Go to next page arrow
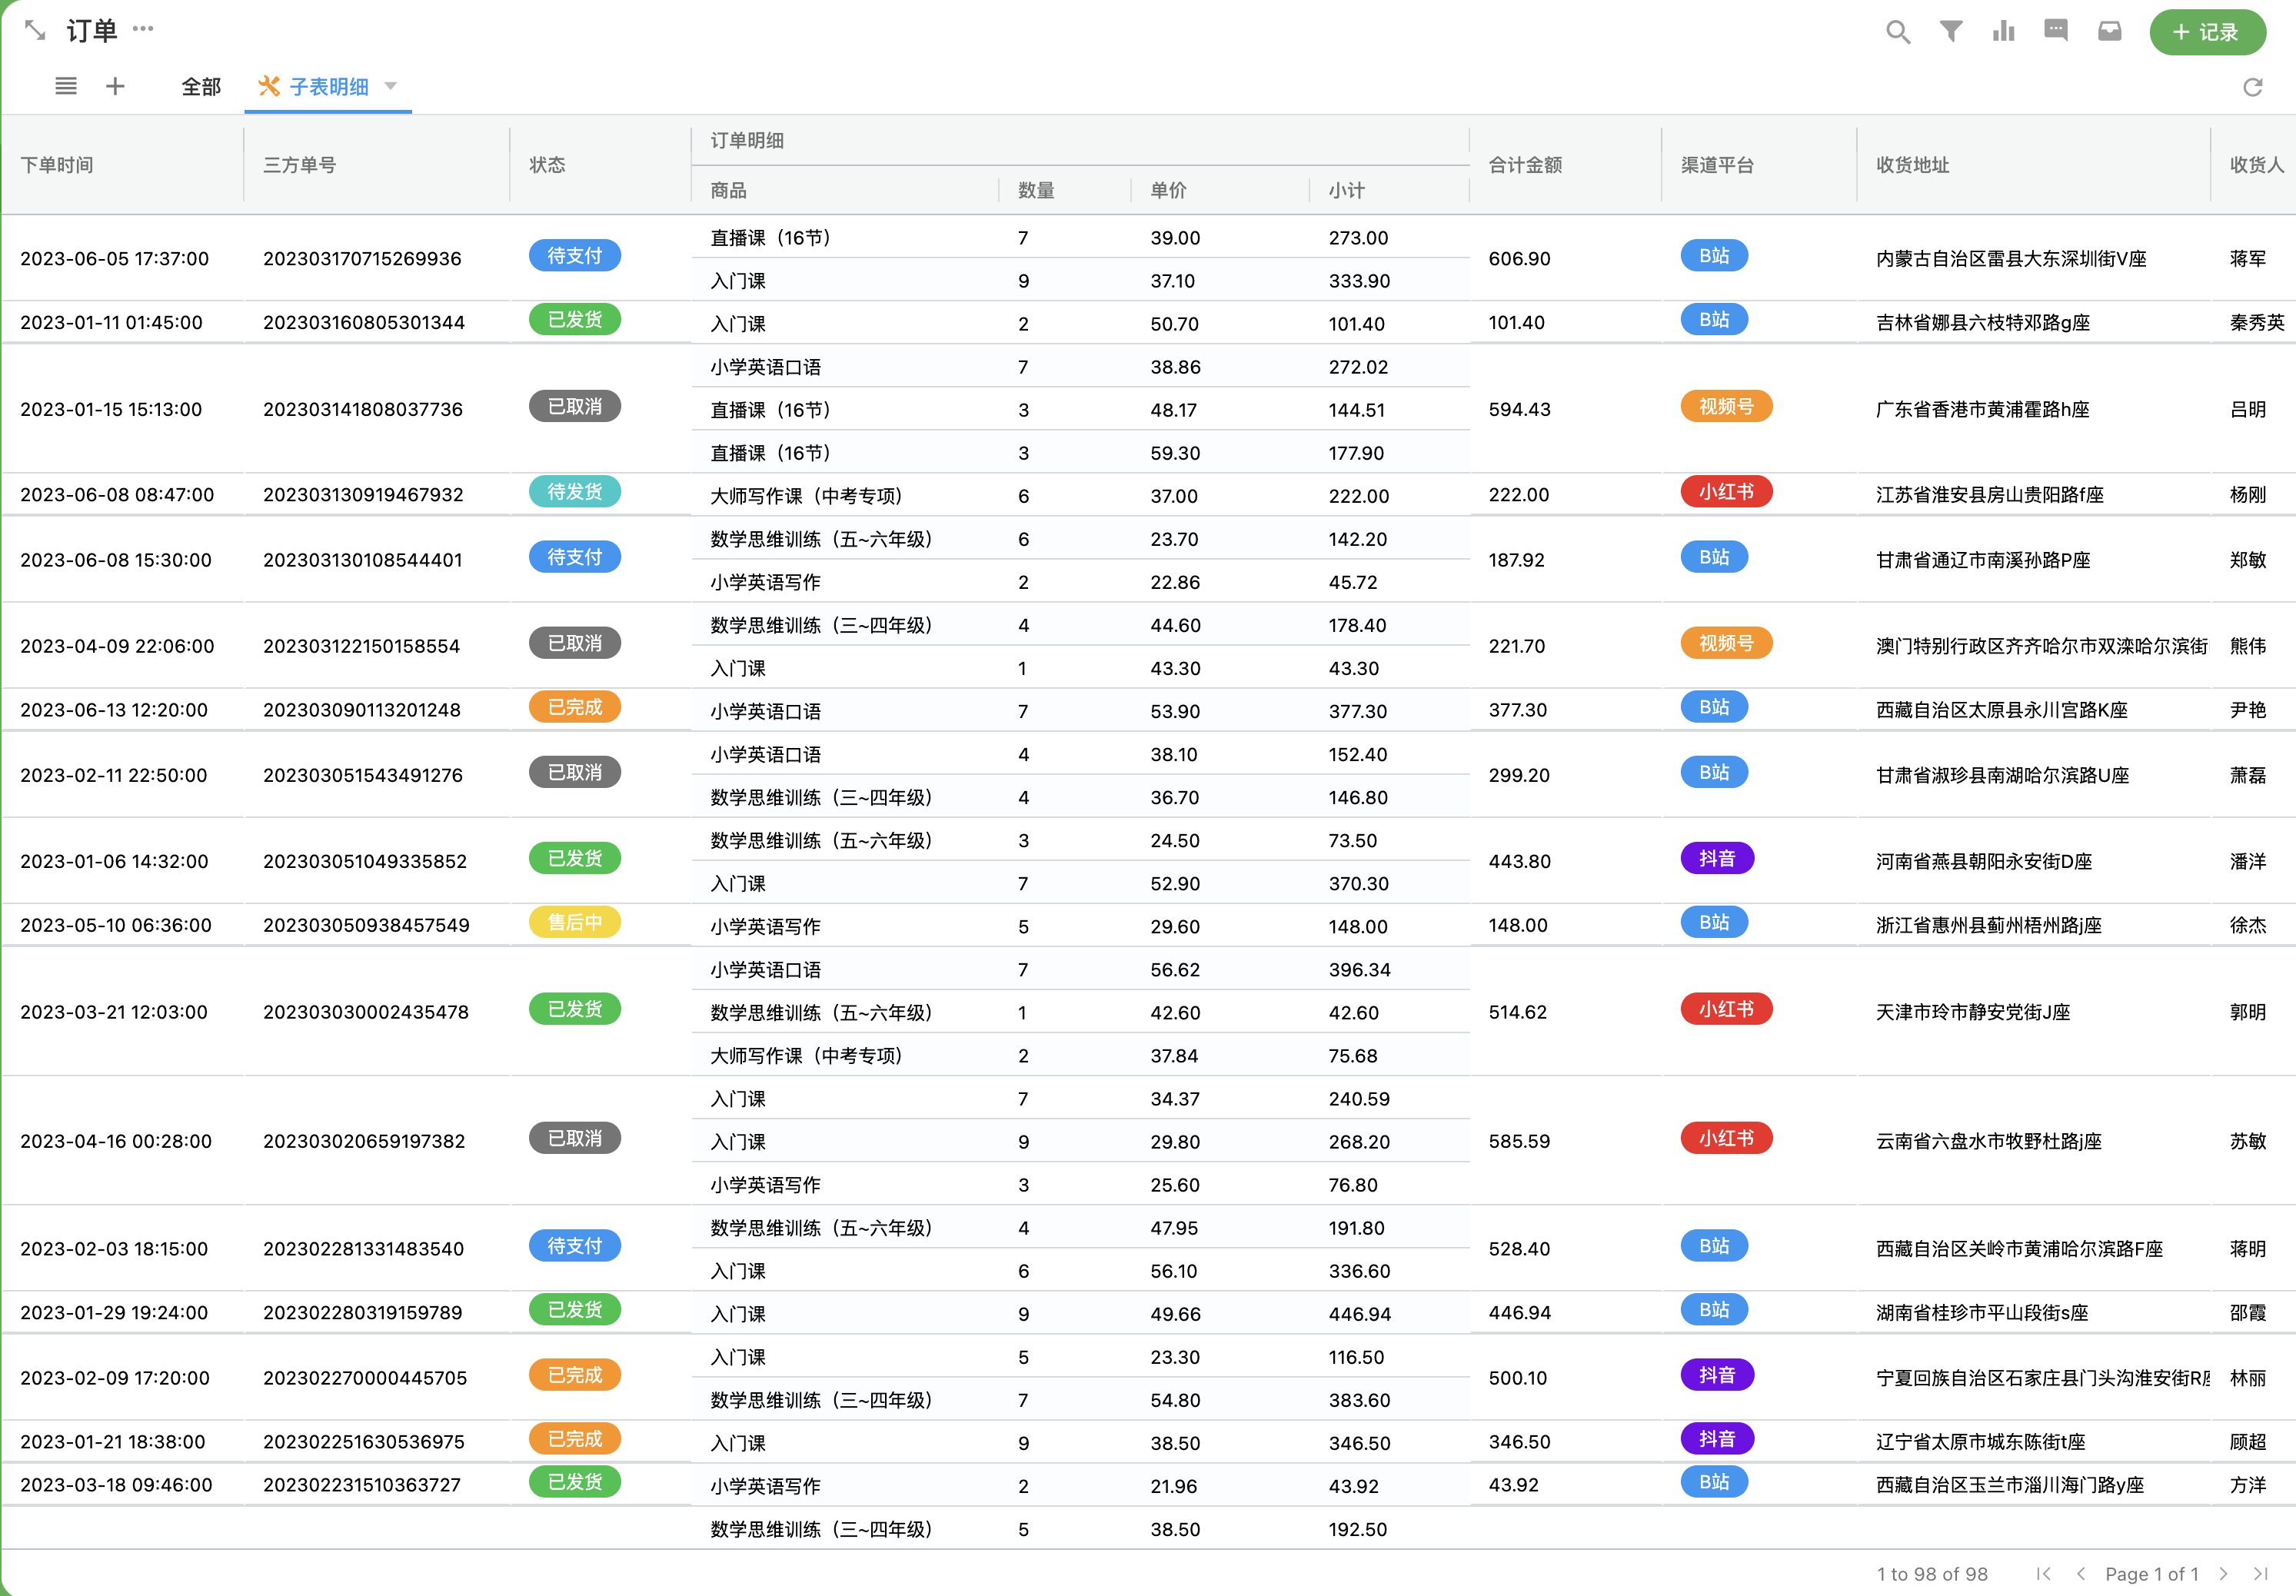This screenshot has width=2296, height=1596. click(2224, 1573)
